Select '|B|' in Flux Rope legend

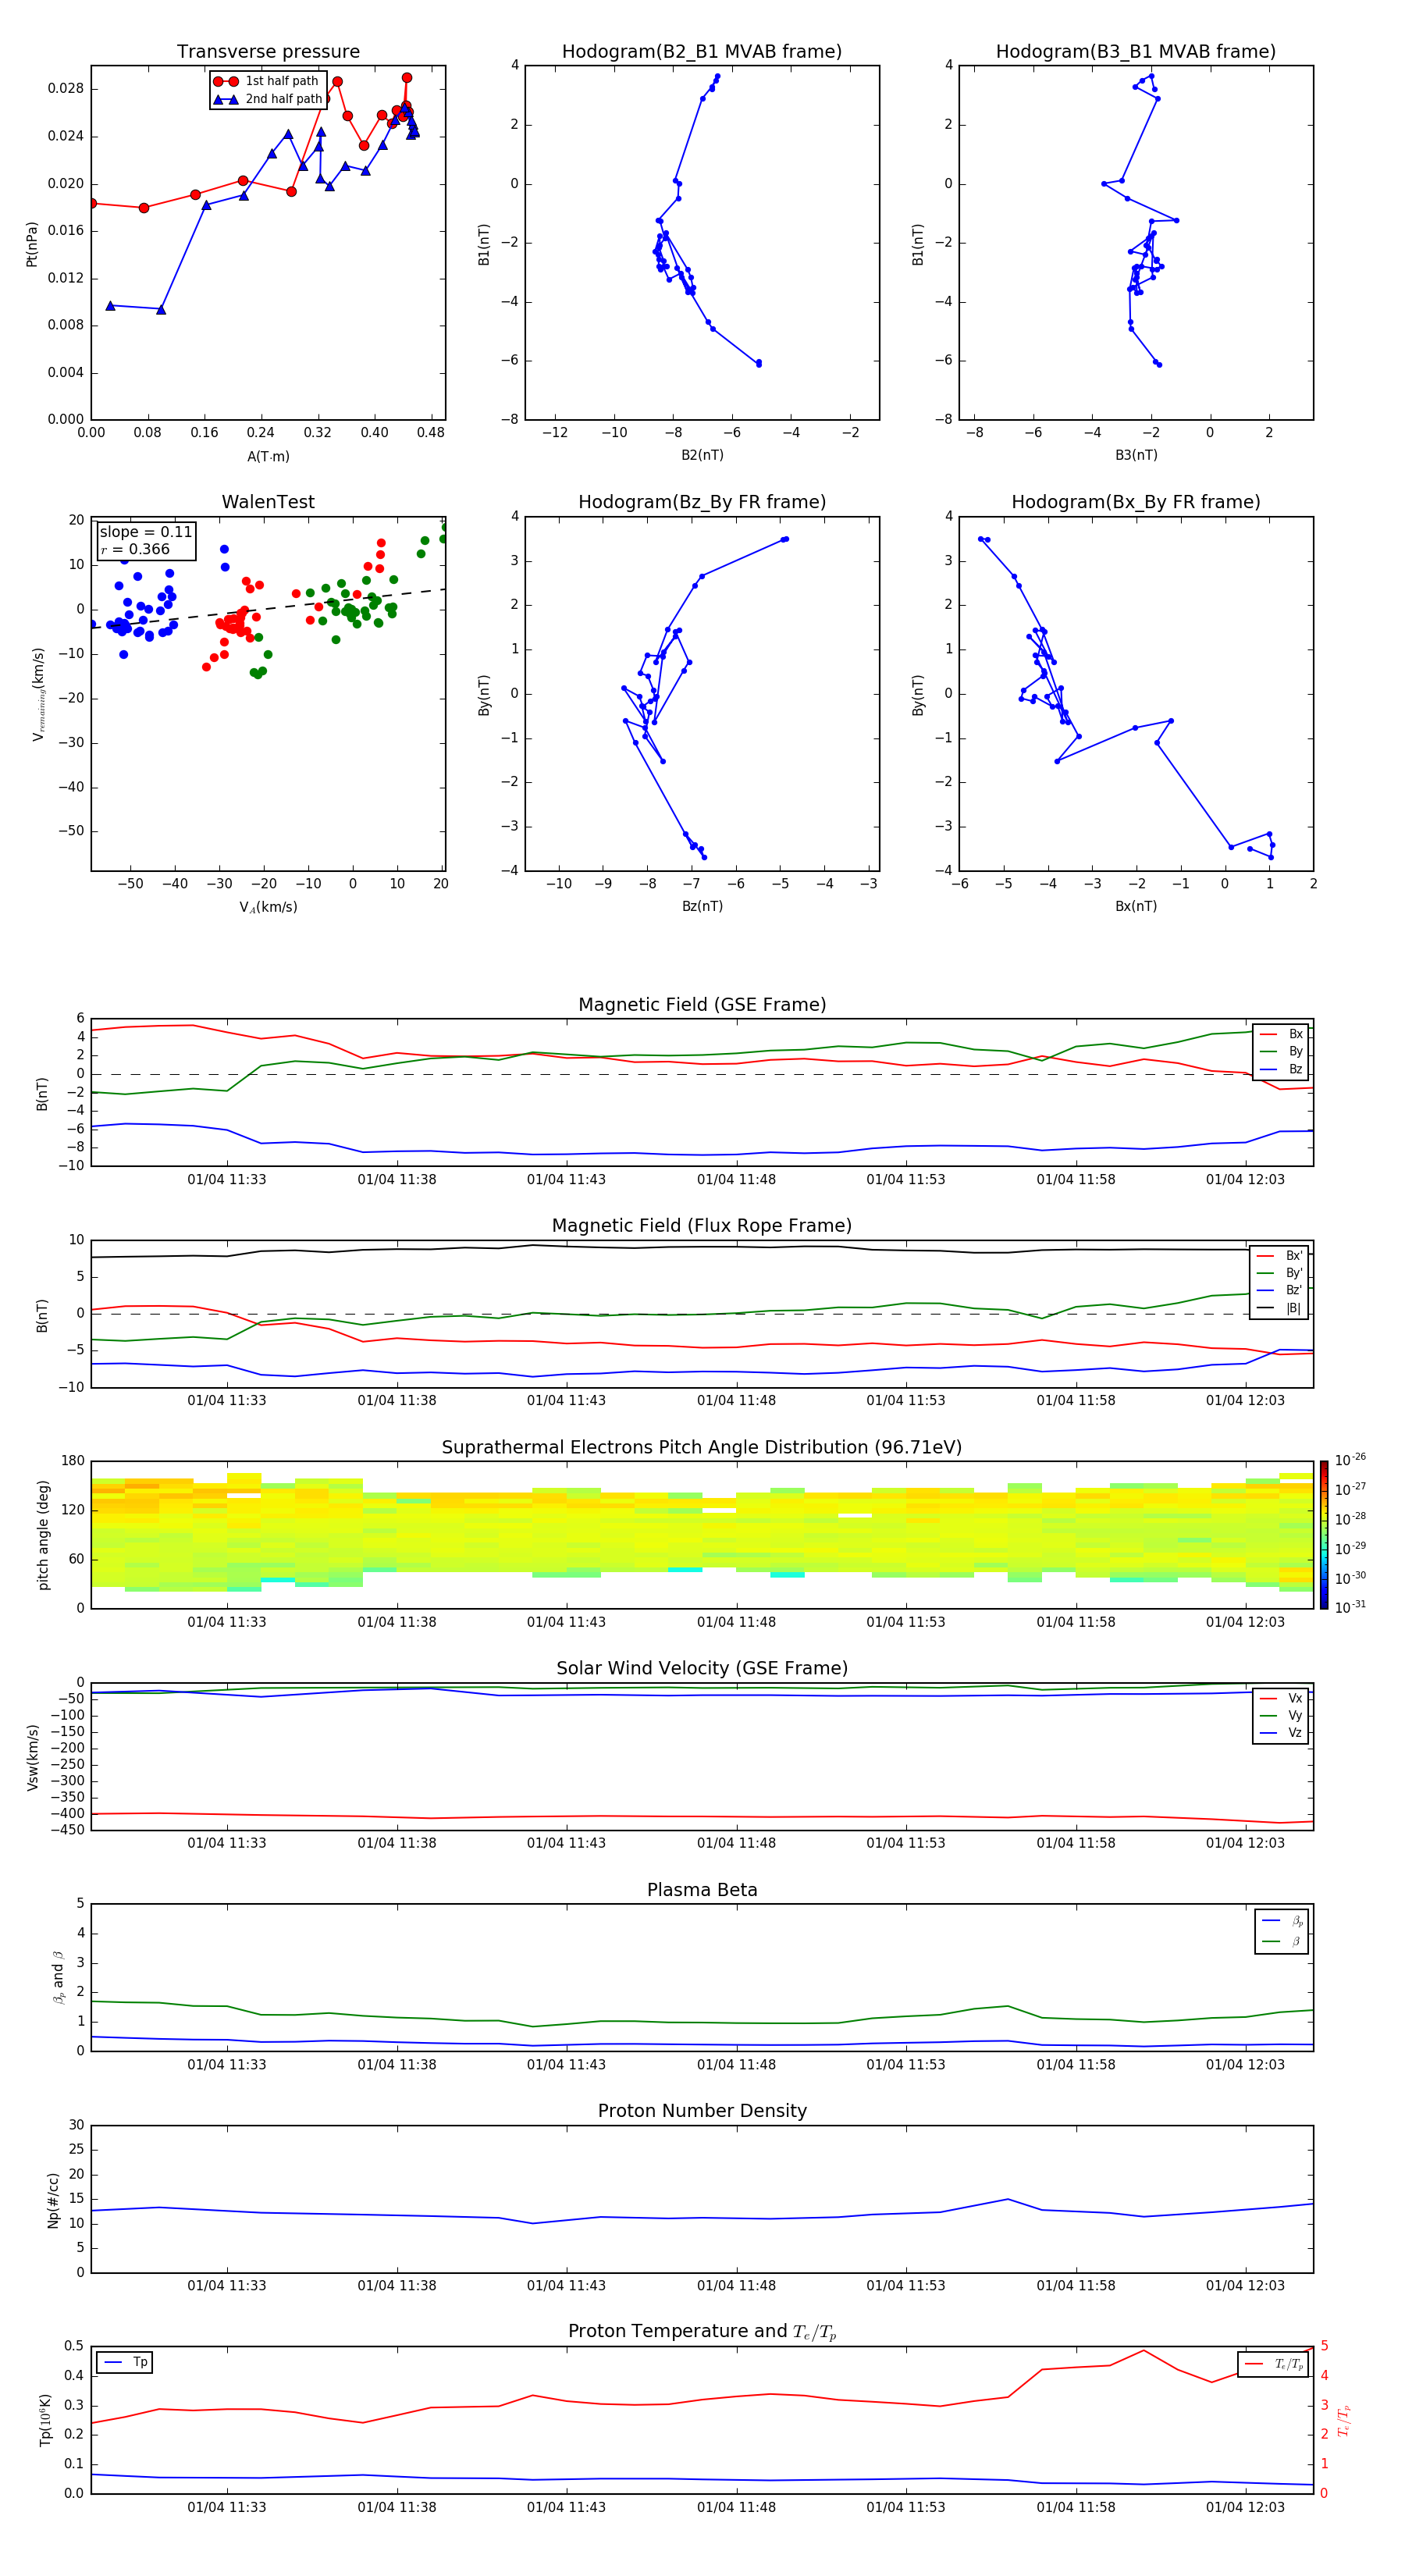1280,1308
